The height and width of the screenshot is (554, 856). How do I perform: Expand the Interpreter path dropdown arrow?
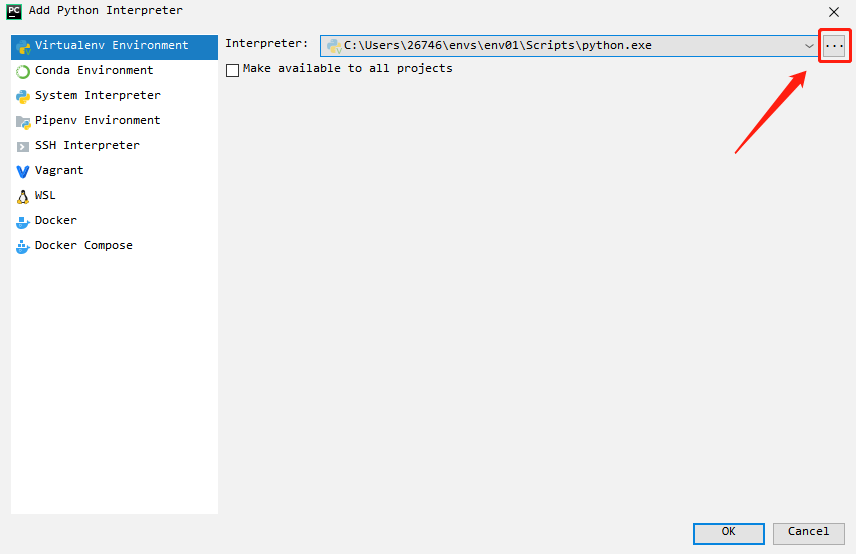pyautogui.click(x=809, y=46)
